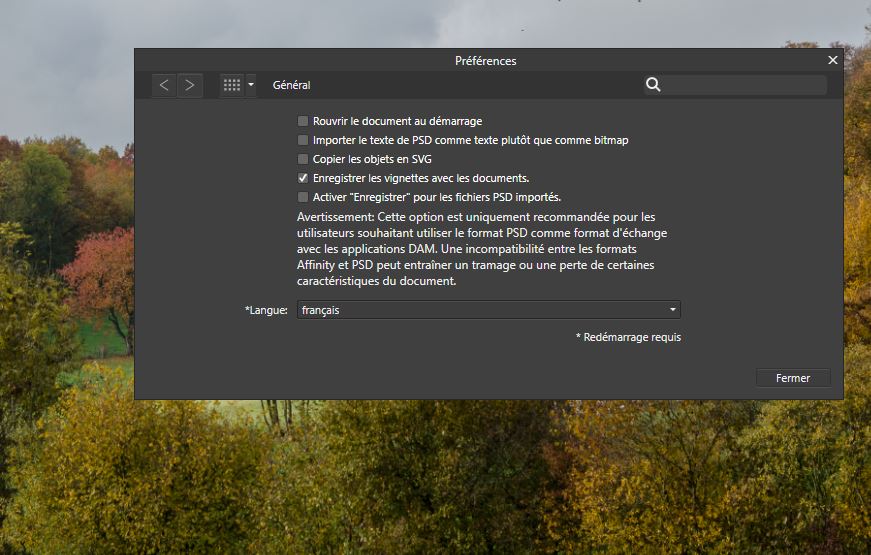Uncheck Enregistrer les vignettes avec les documents
The width and height of the screenshot is (871, 555).
pos(303,178)
